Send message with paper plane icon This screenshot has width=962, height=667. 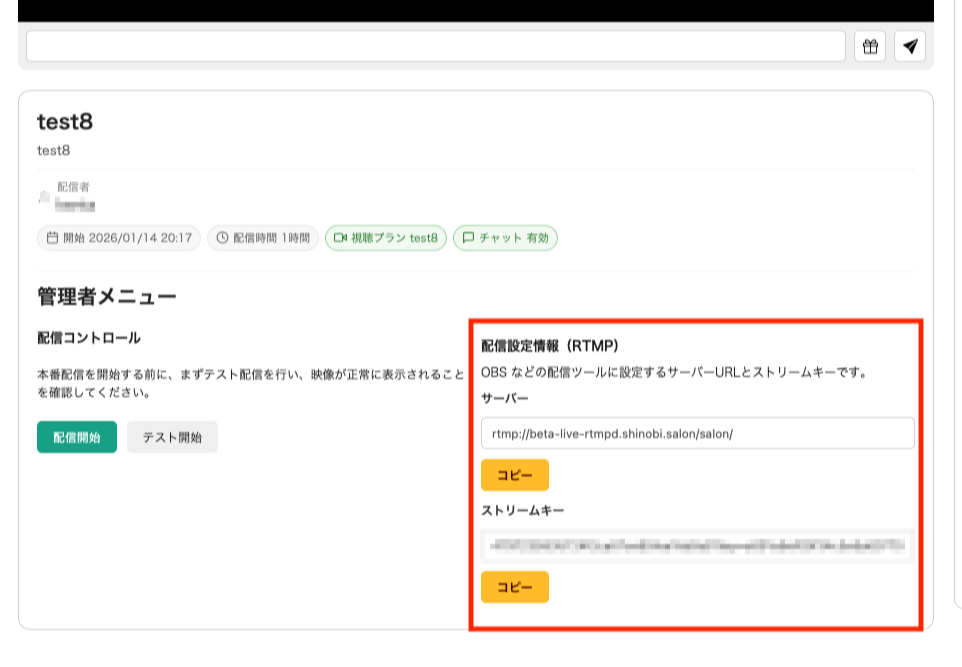pyautogui.click(x=910, y=46)
